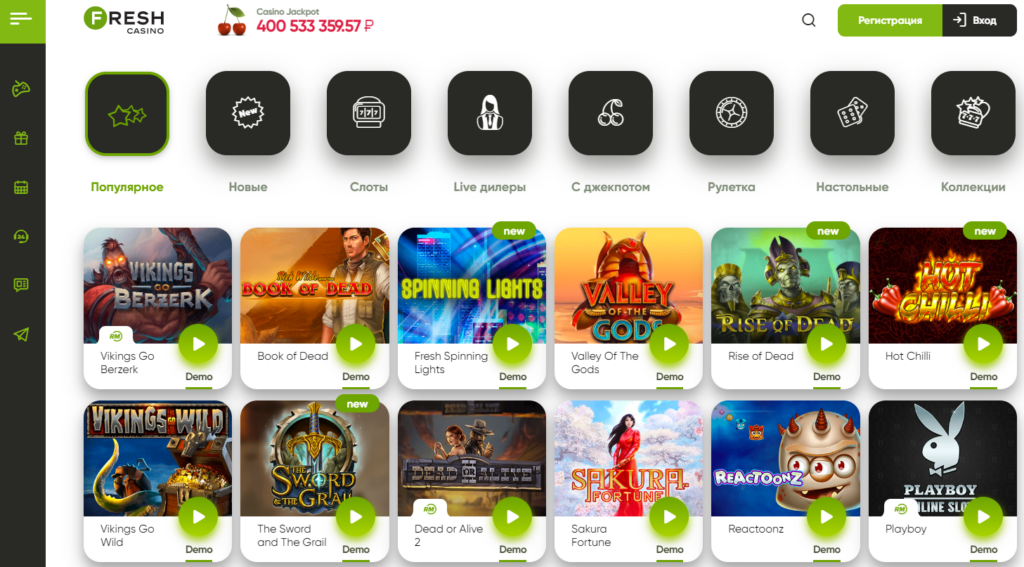Open the gift box bonuses icon
The image size is (1024, 567).
pos(21,138)
